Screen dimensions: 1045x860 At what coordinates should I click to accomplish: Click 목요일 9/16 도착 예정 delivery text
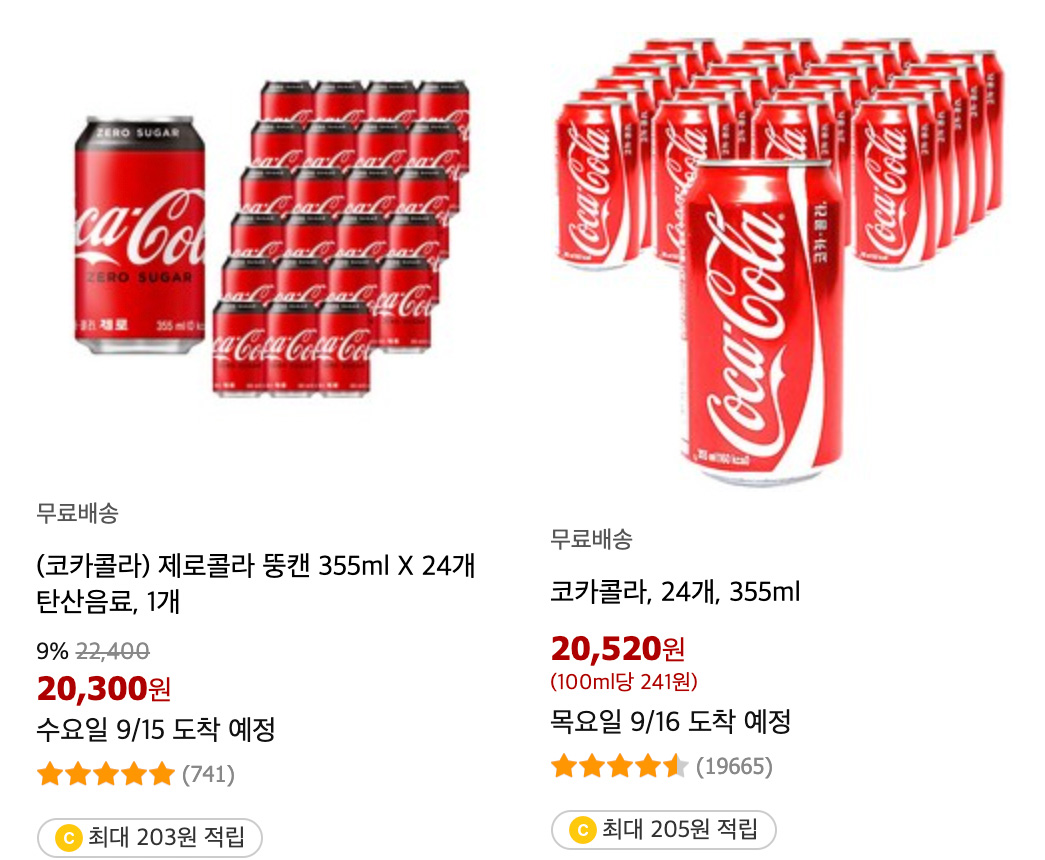671,720
